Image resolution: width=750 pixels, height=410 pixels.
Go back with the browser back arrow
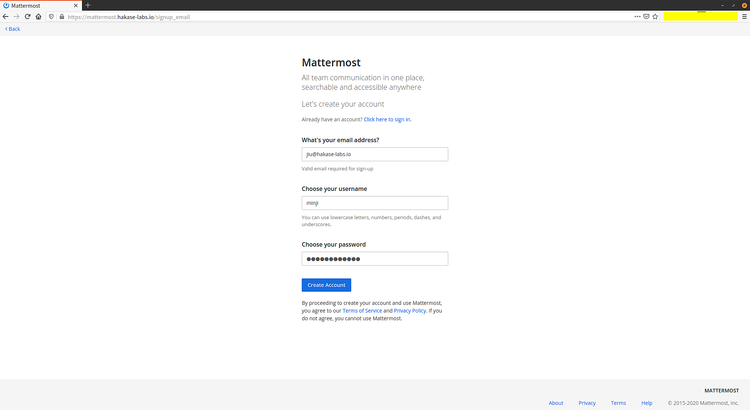pyautogui.click(x=6, y=17)
